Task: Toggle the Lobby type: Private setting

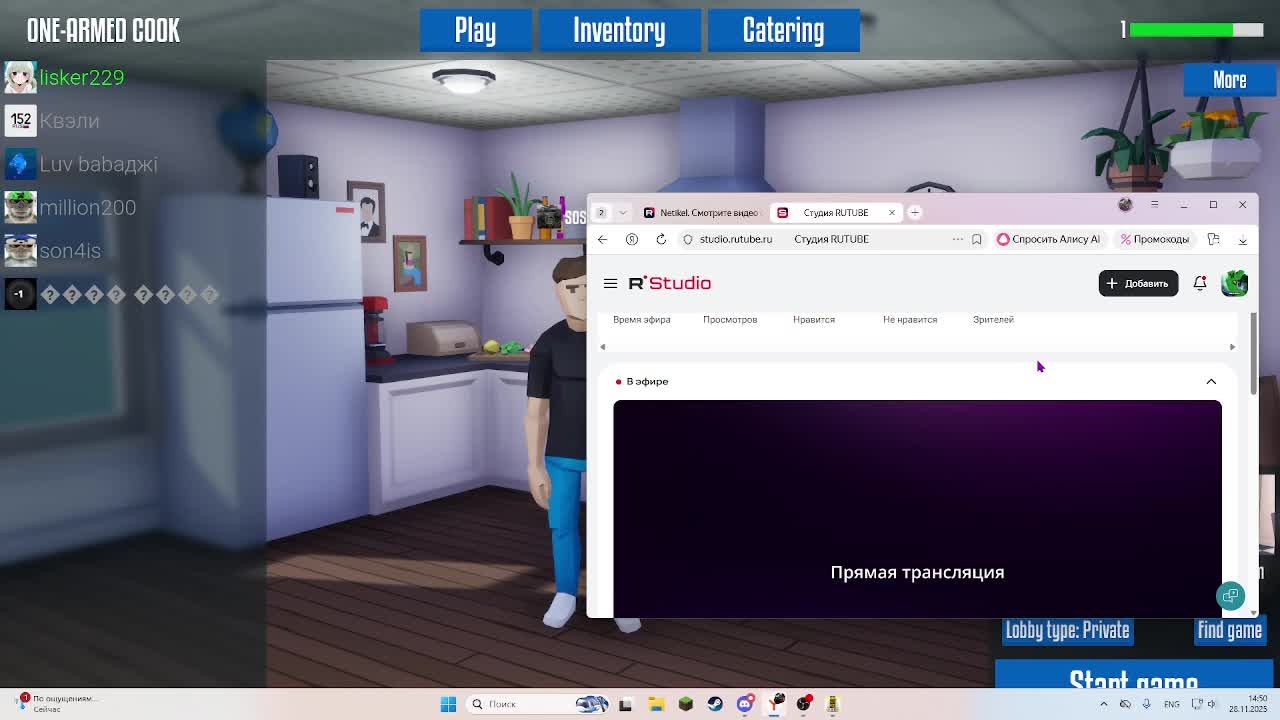Action: click(x=1067, y=630)
